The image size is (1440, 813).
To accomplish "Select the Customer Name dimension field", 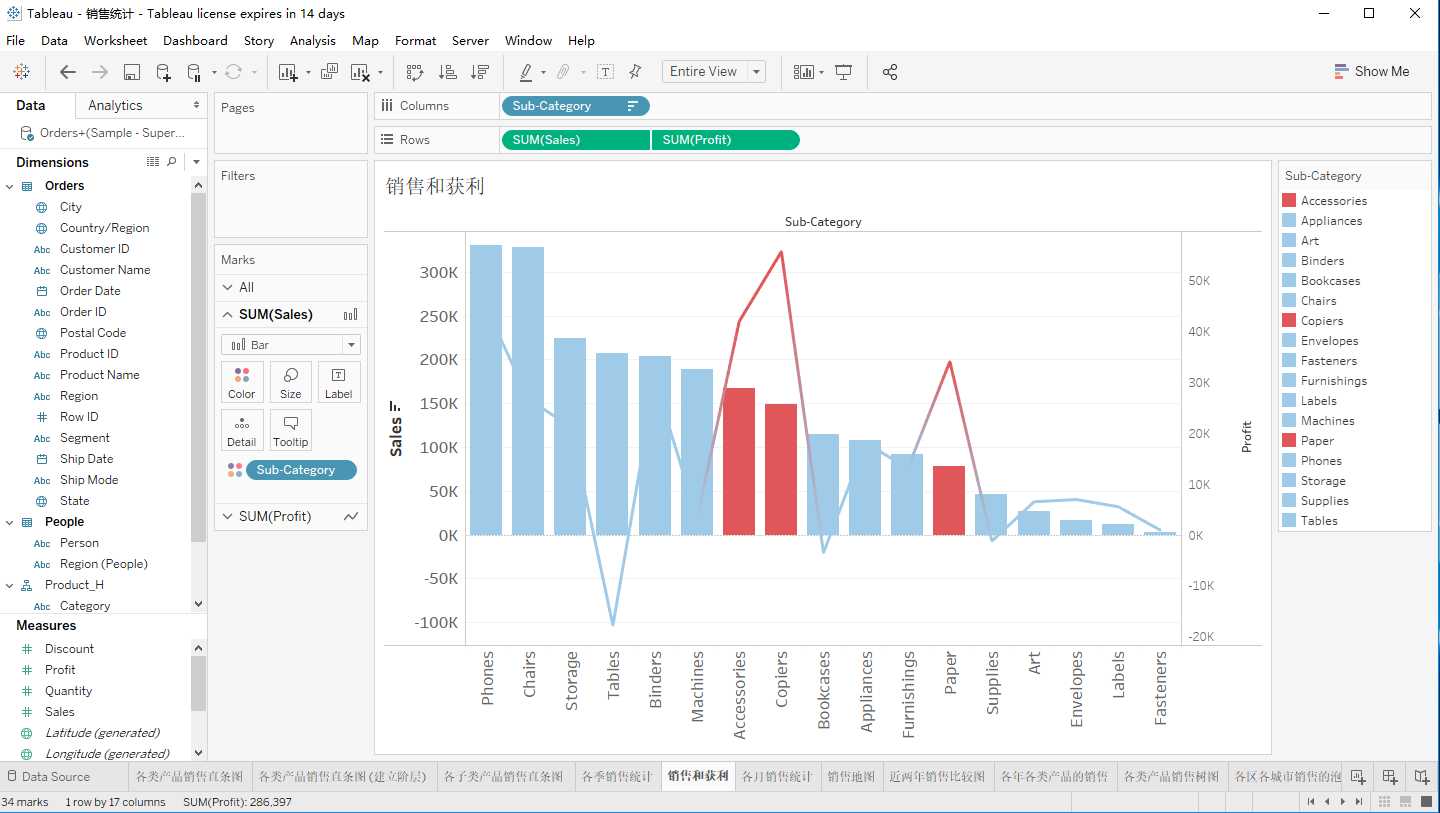I will pyautogui.click(x=105, y=270).
